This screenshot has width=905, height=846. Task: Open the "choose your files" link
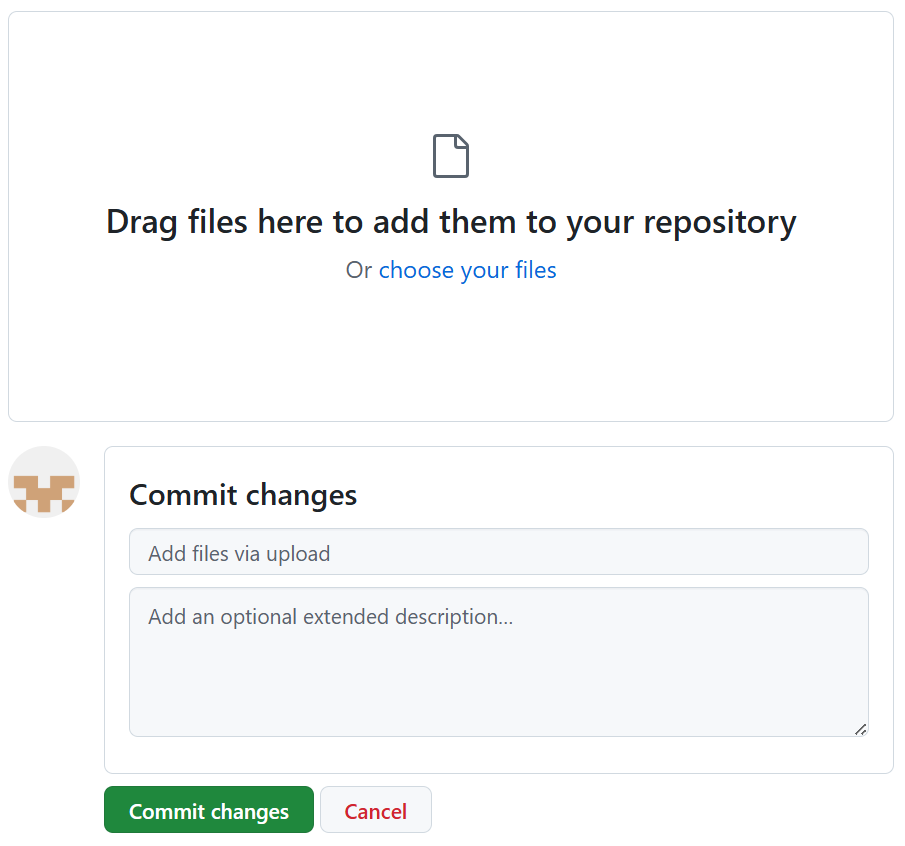click(467, 270)
